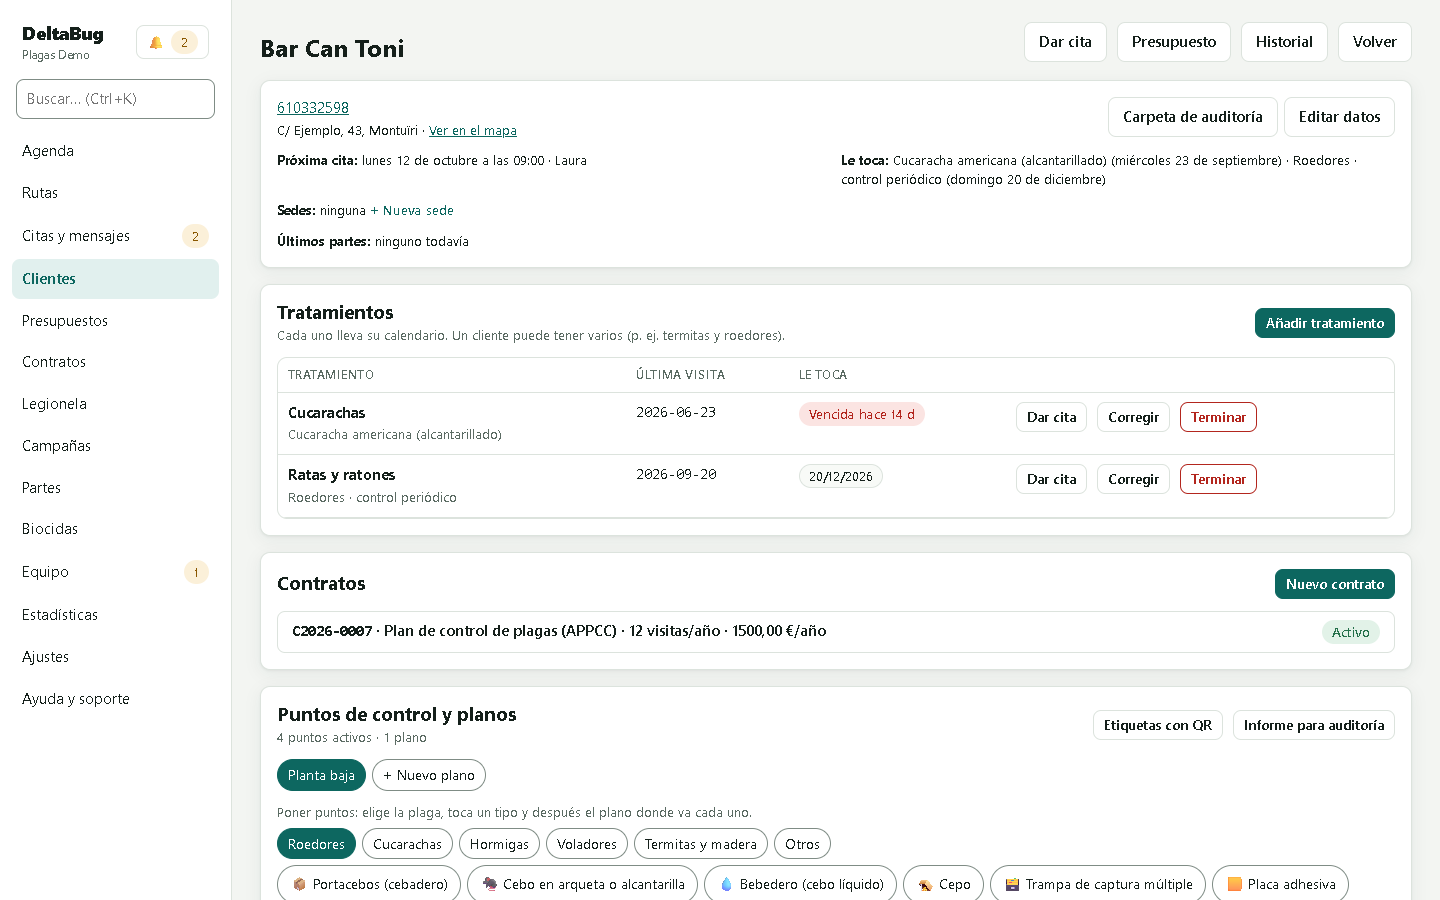Filter point types by Hormigas
The height and width of the screenshot is (900, 1440).
click(499, 844)
